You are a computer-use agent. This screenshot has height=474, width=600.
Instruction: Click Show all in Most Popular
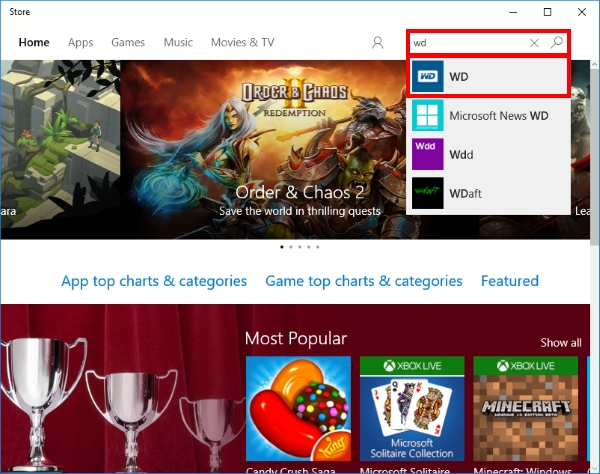[x=561, y=342]
